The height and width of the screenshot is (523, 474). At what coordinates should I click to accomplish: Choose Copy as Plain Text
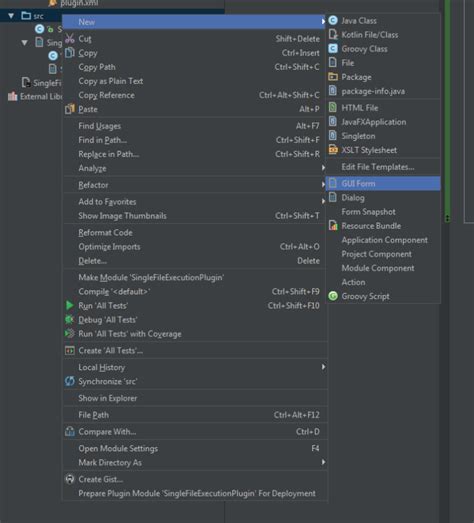(x=110, y=81)
